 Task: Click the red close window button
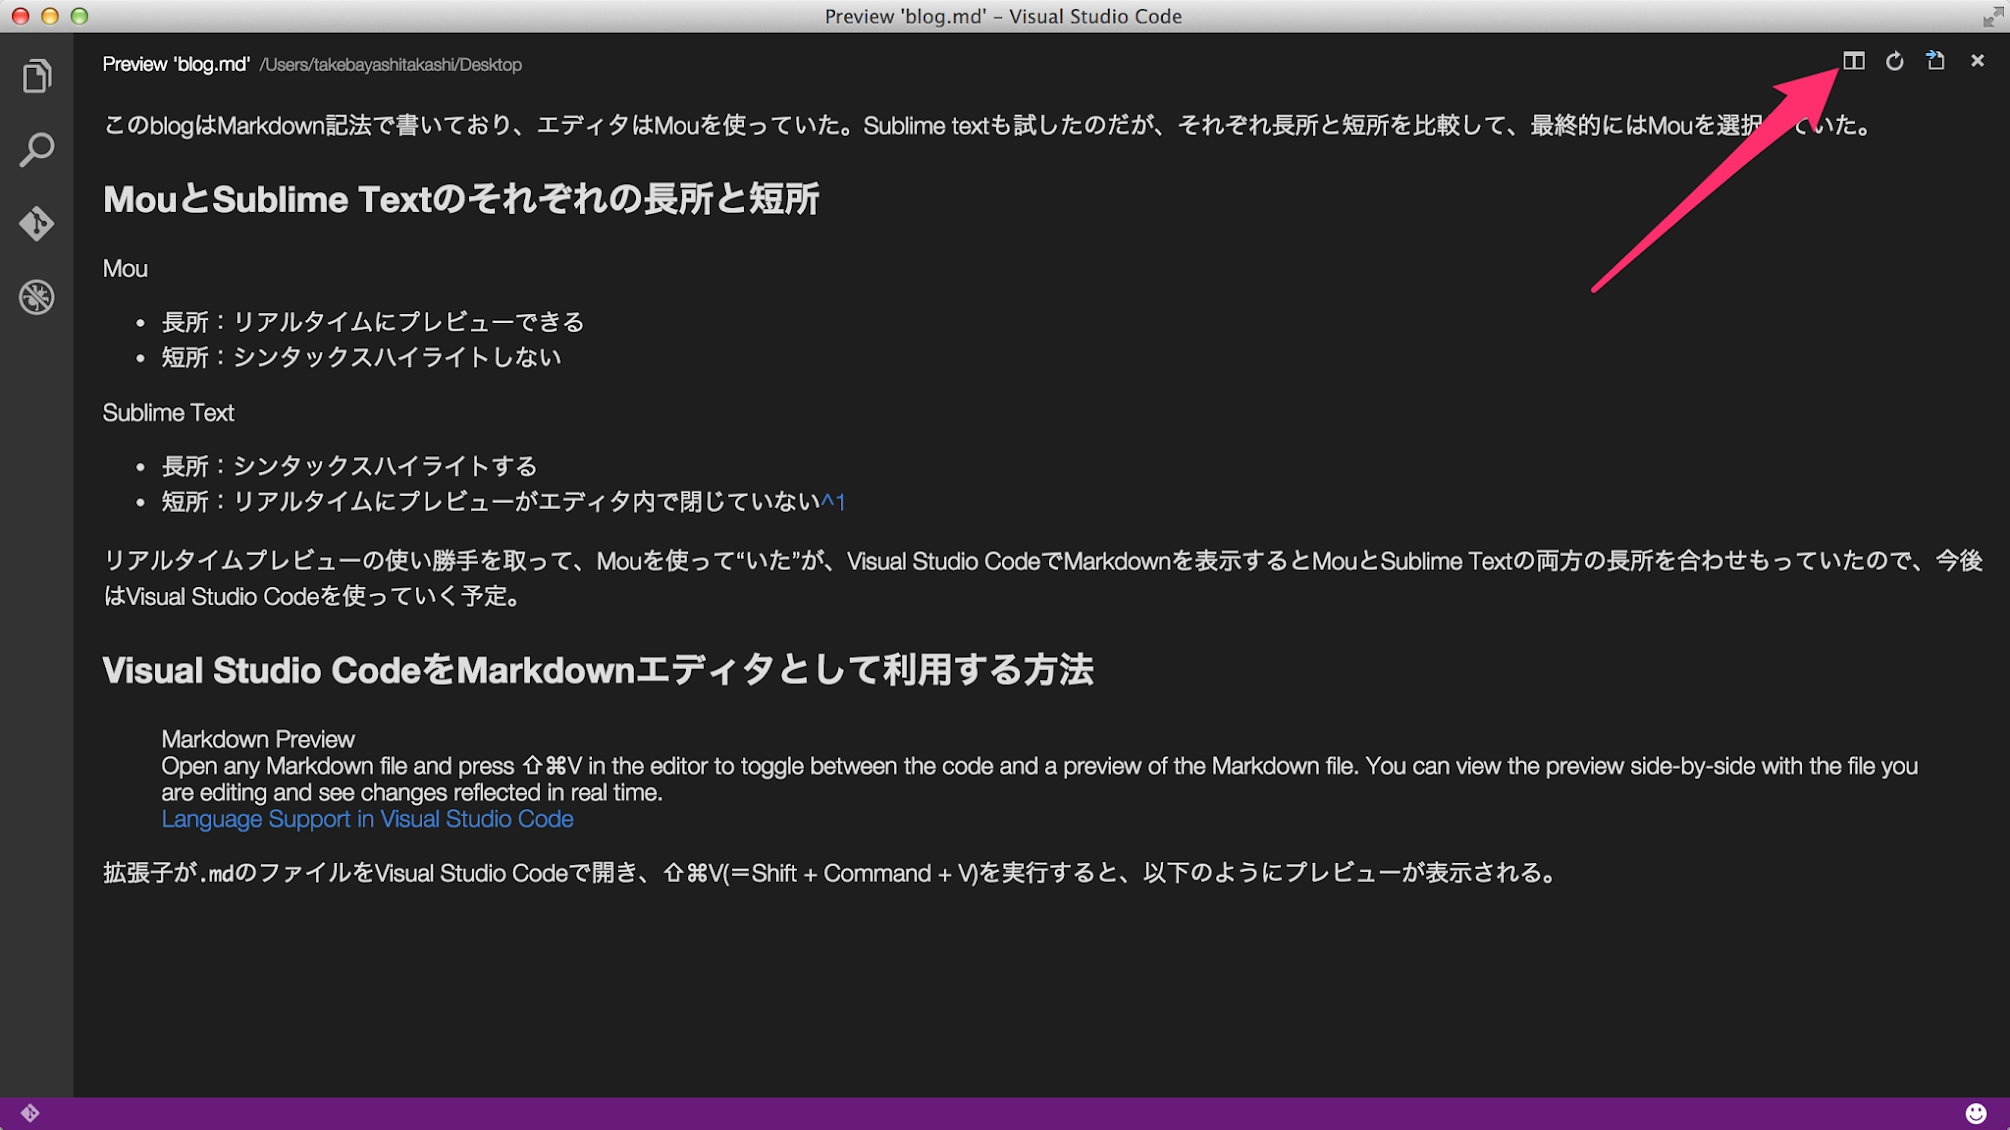pyautogui.click(x=20, y=16)
